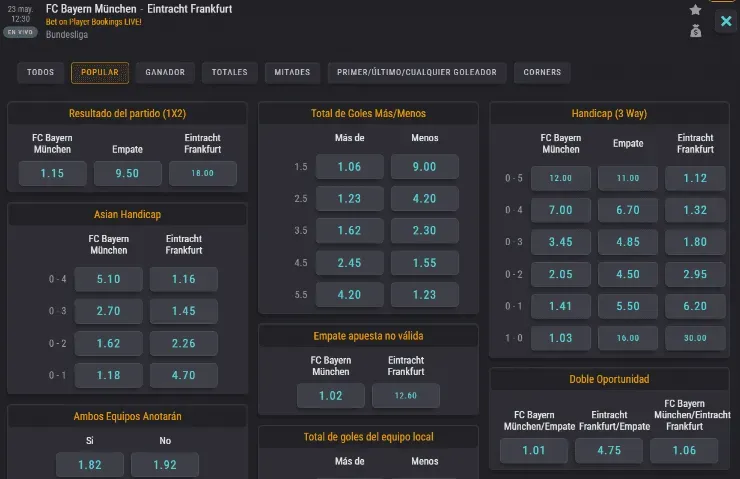Image resolution: width=740 pixels, height=479 pixels.
Task: Close the match panel with X
Action: [x=726, y=21]
